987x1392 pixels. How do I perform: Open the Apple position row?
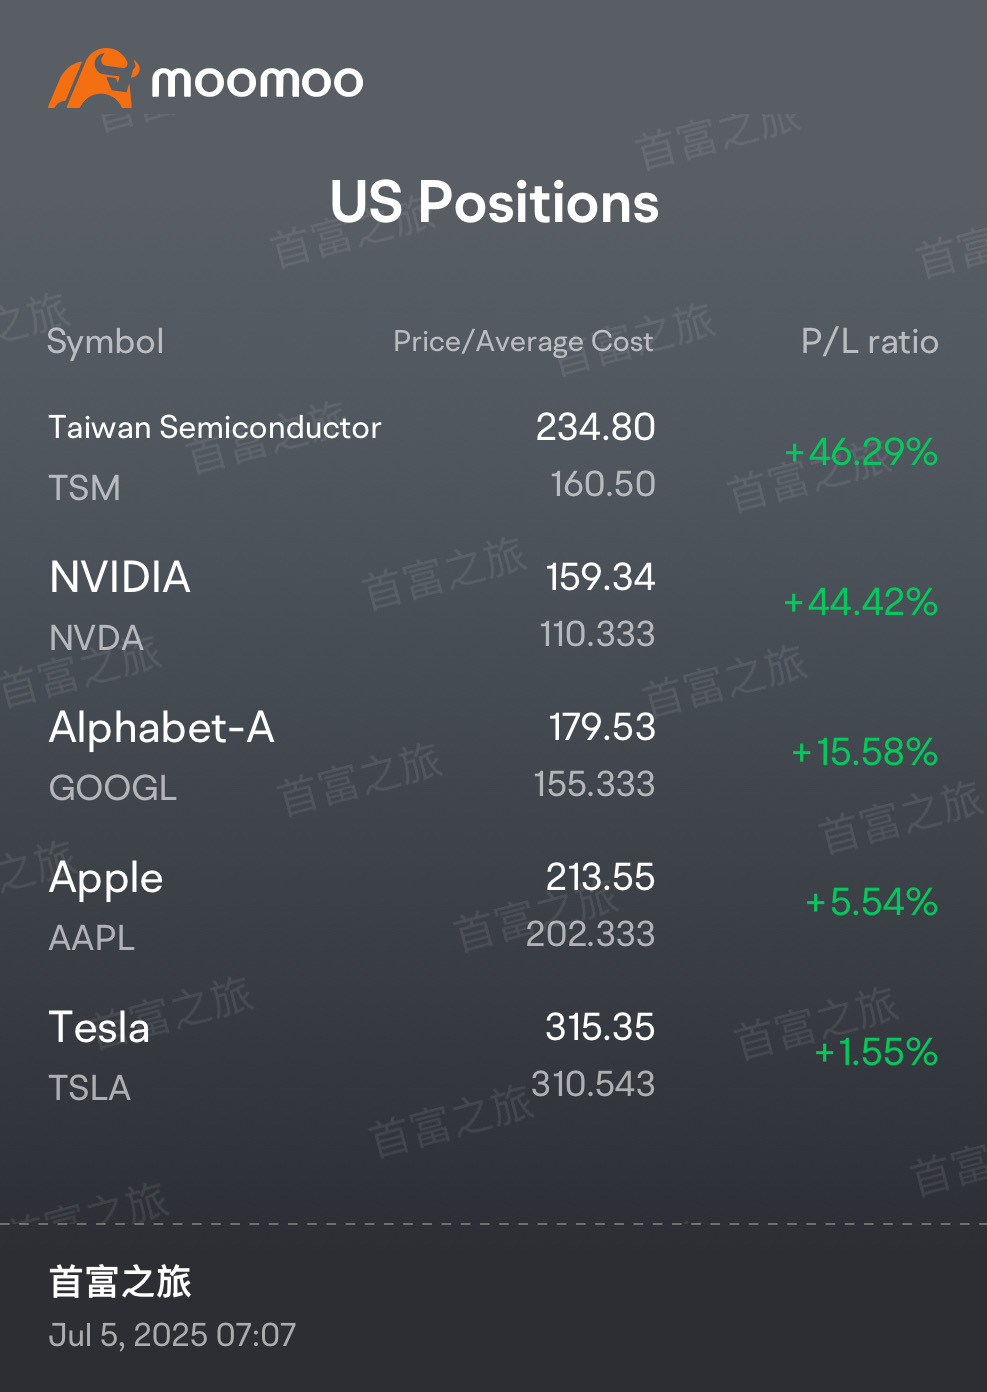(x=493, y=906)
